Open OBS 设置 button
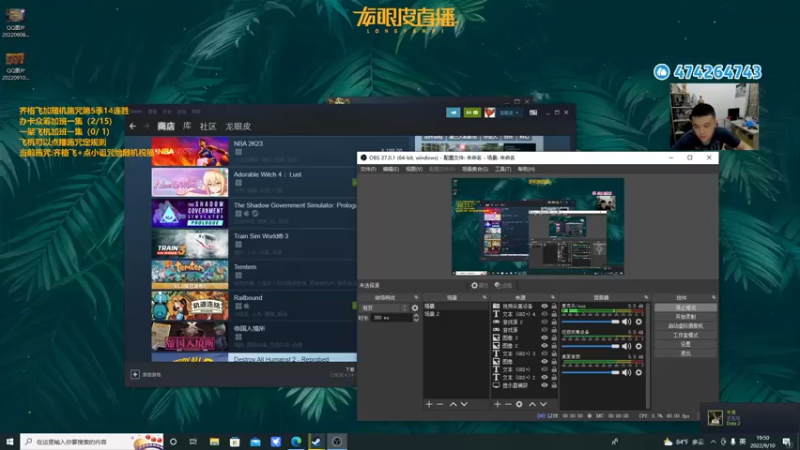Image resolution: width=800 pixels, height=450 pixels. [685, 344]
